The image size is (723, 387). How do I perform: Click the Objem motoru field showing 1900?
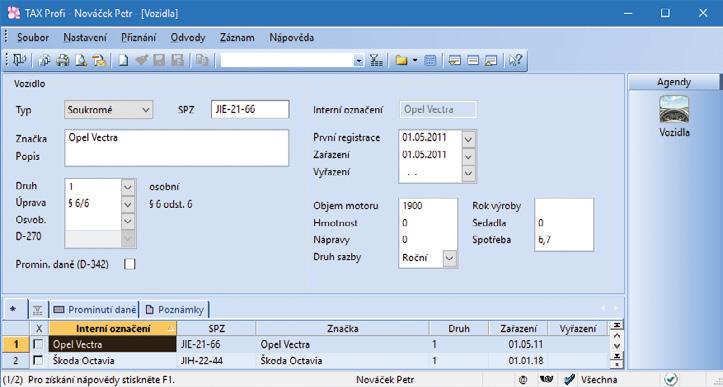[x=427, y=206]
